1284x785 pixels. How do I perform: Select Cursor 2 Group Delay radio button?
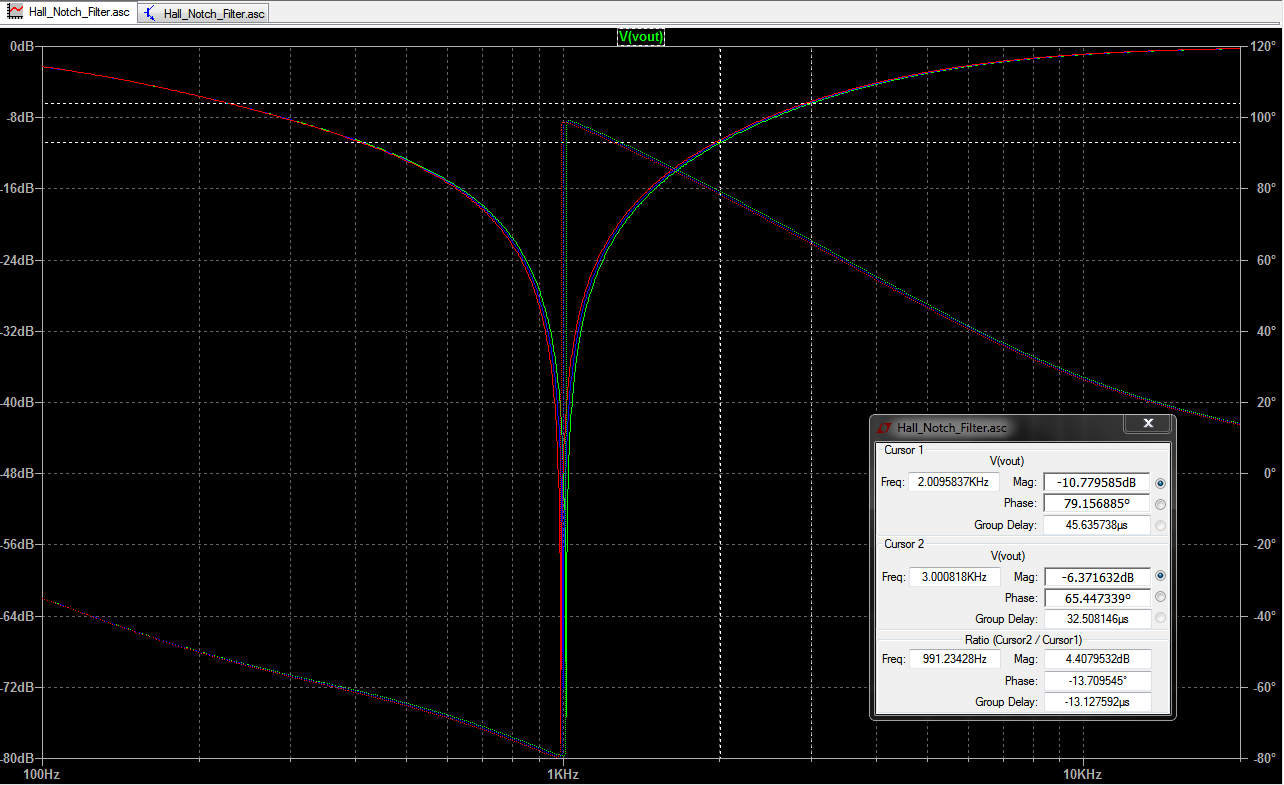(x=1160, y=618)
